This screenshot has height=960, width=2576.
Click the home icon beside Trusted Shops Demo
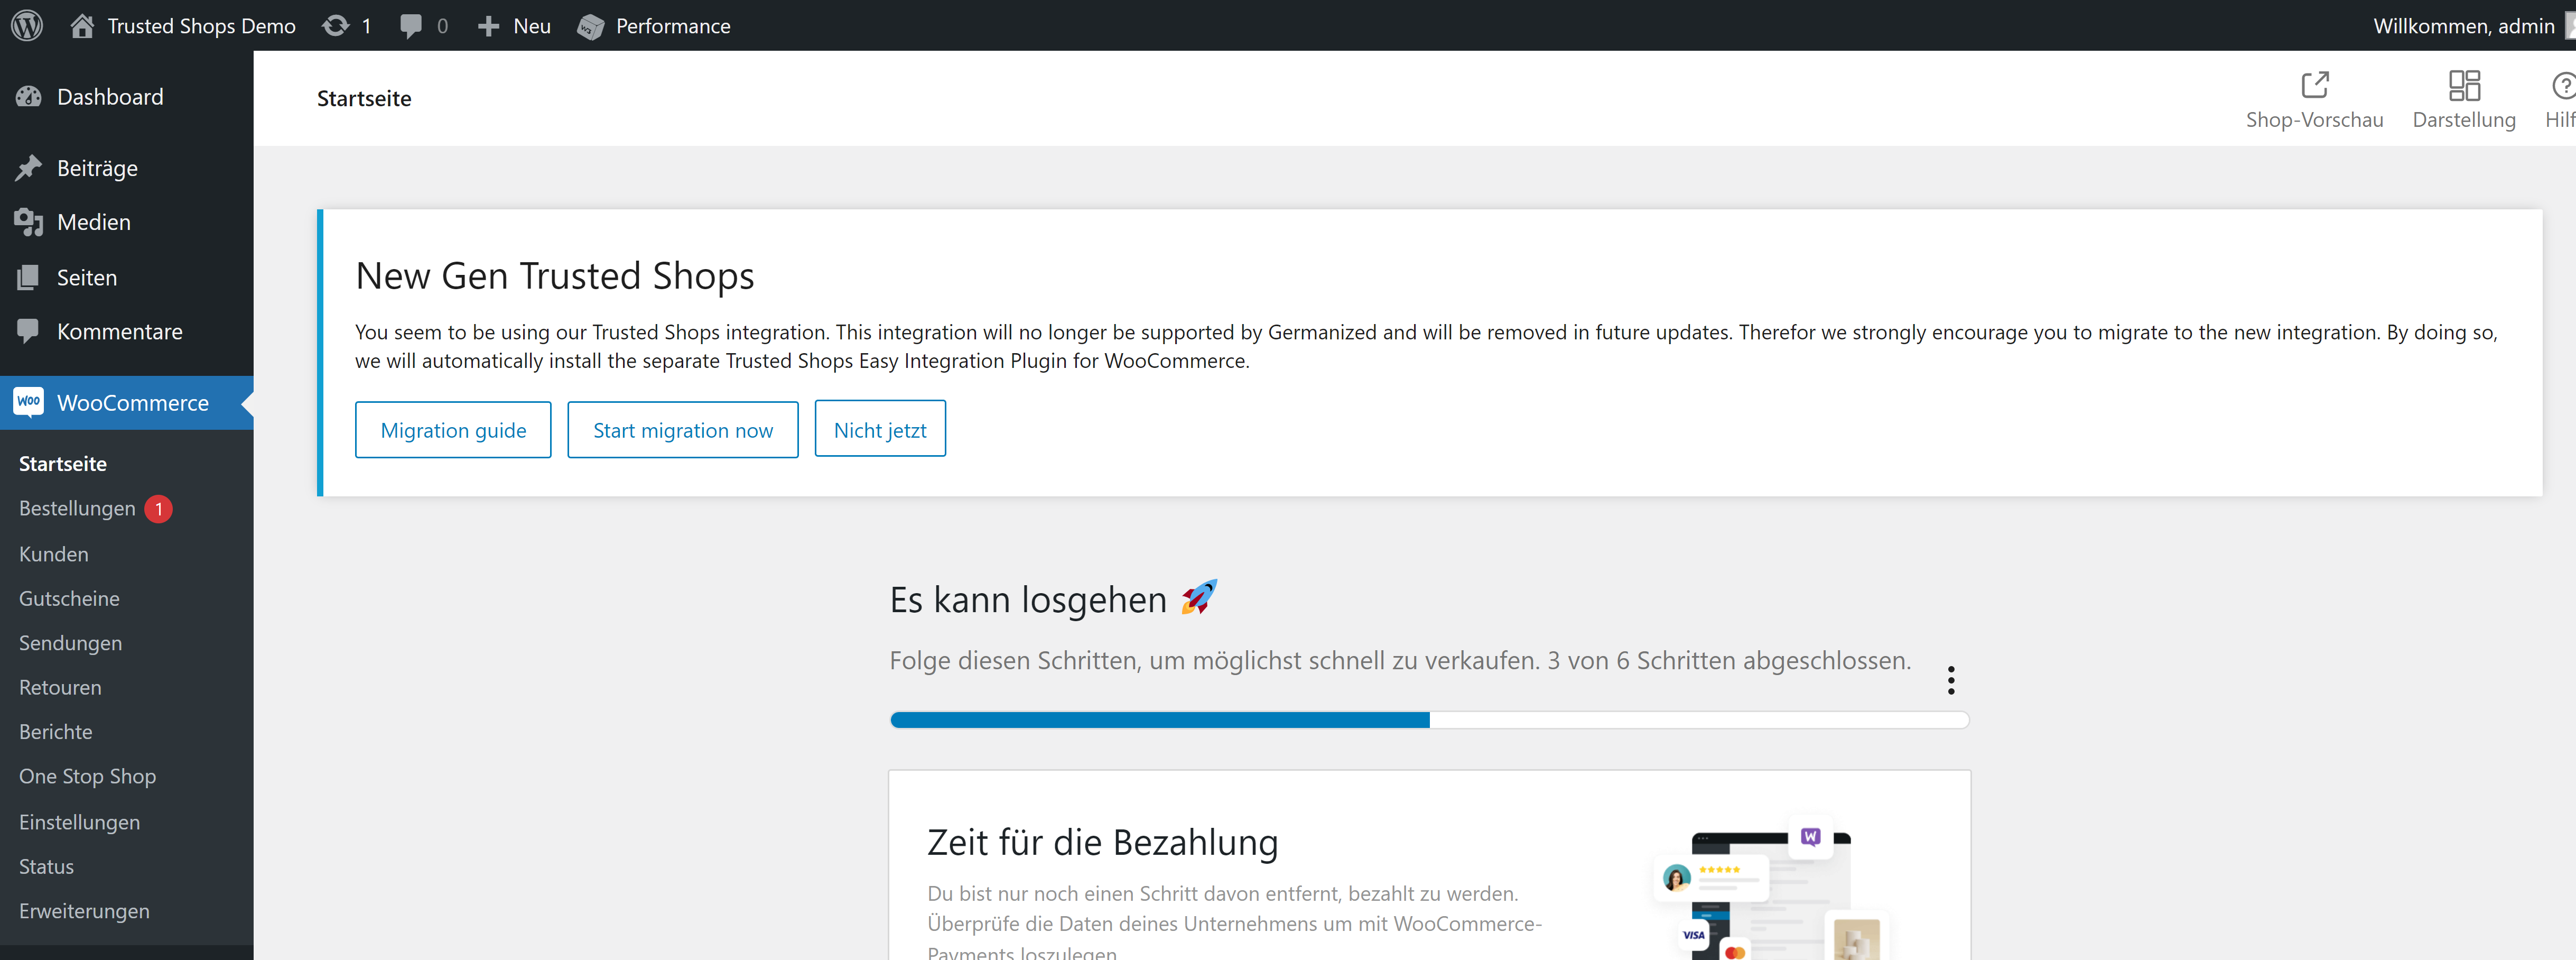pos(82,25)
